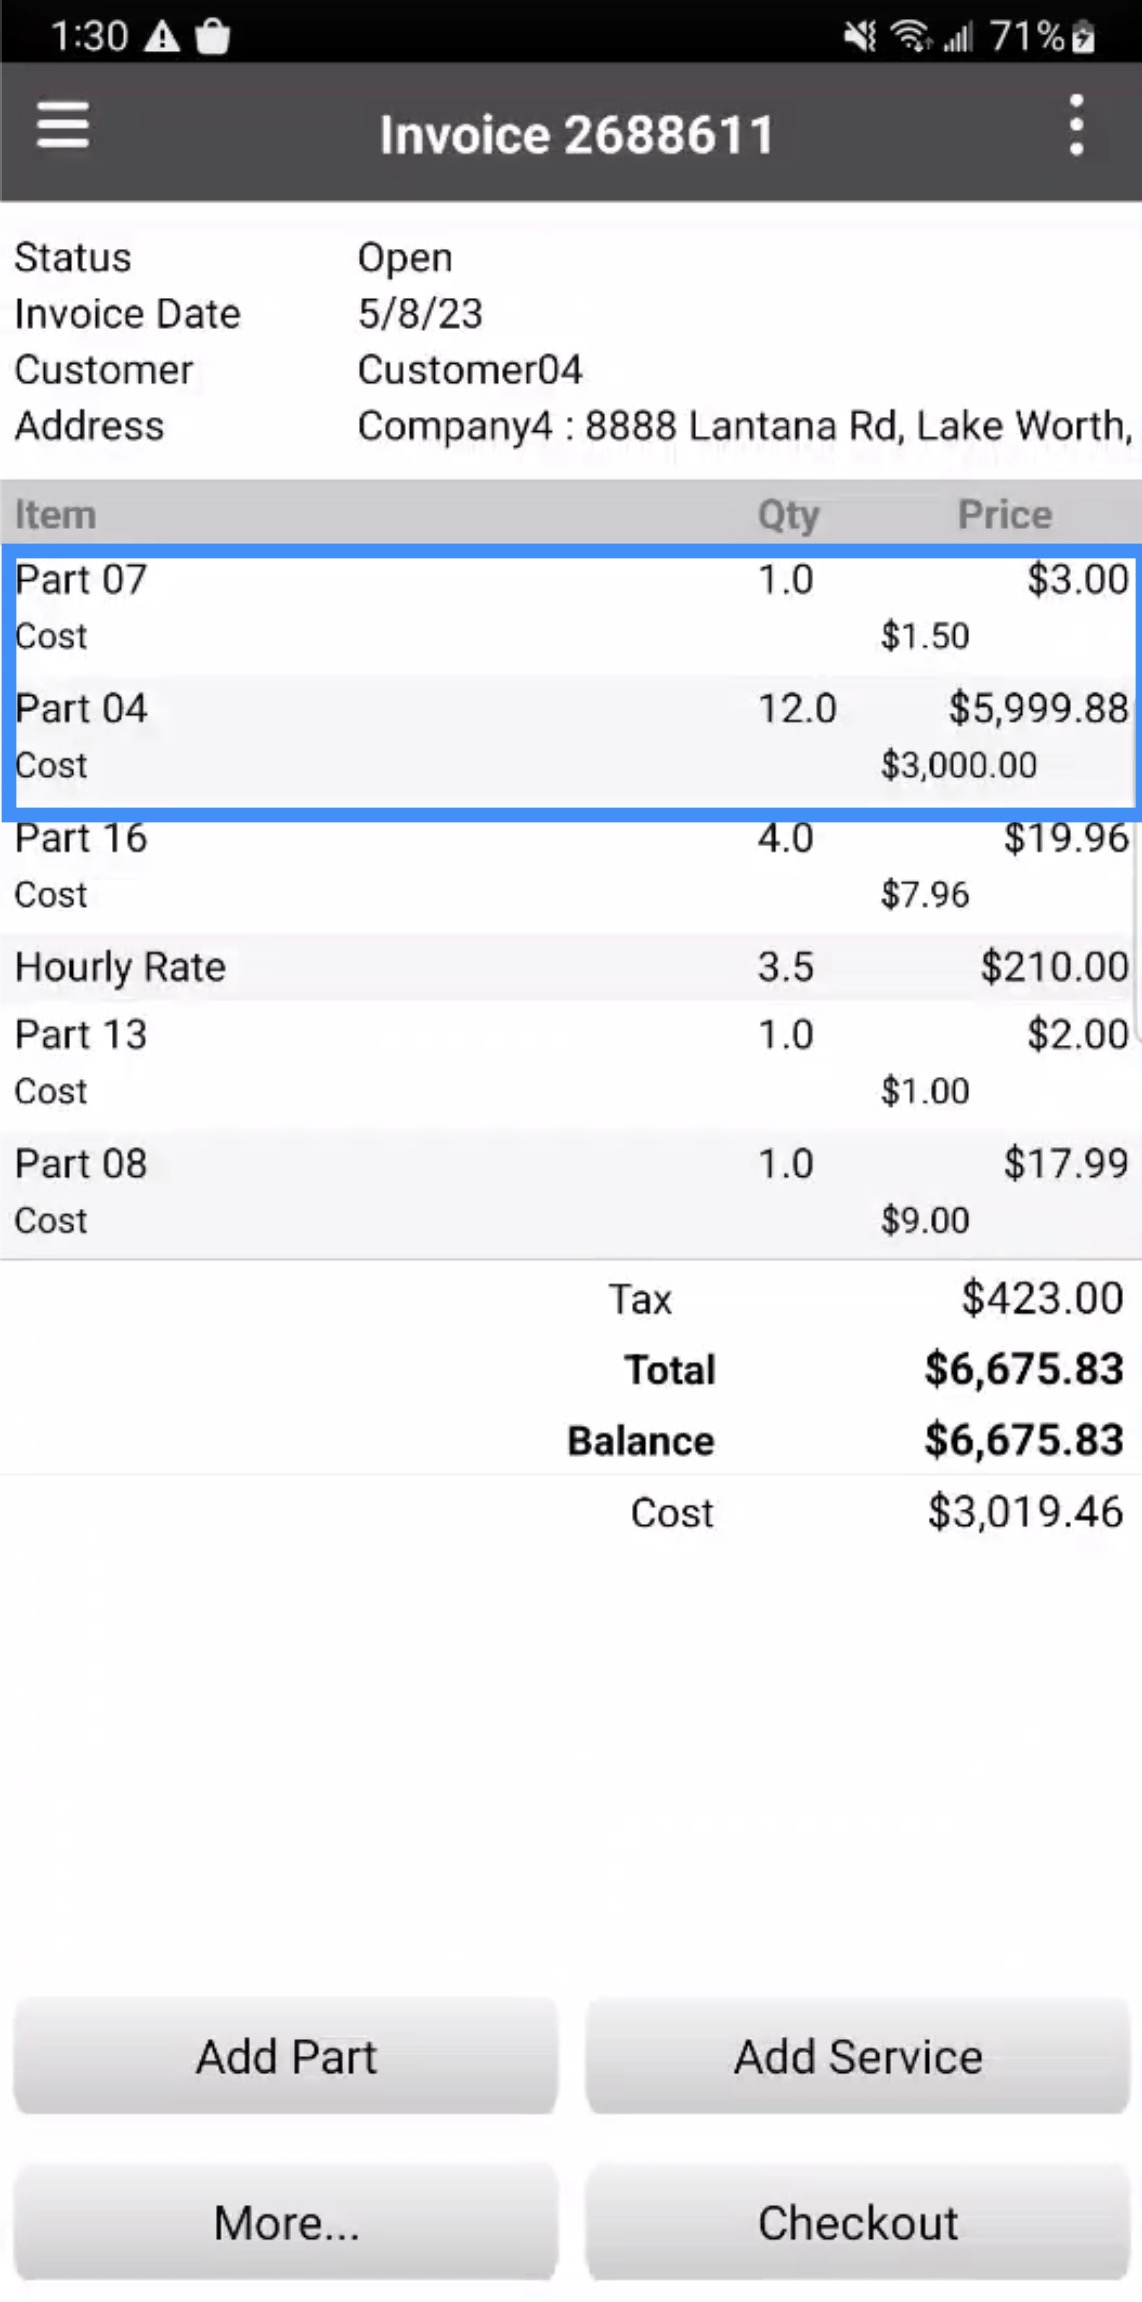Tap the battery indicator icon
Viewport: 1142px width, 2302px height.
[x=1083, y=37]
